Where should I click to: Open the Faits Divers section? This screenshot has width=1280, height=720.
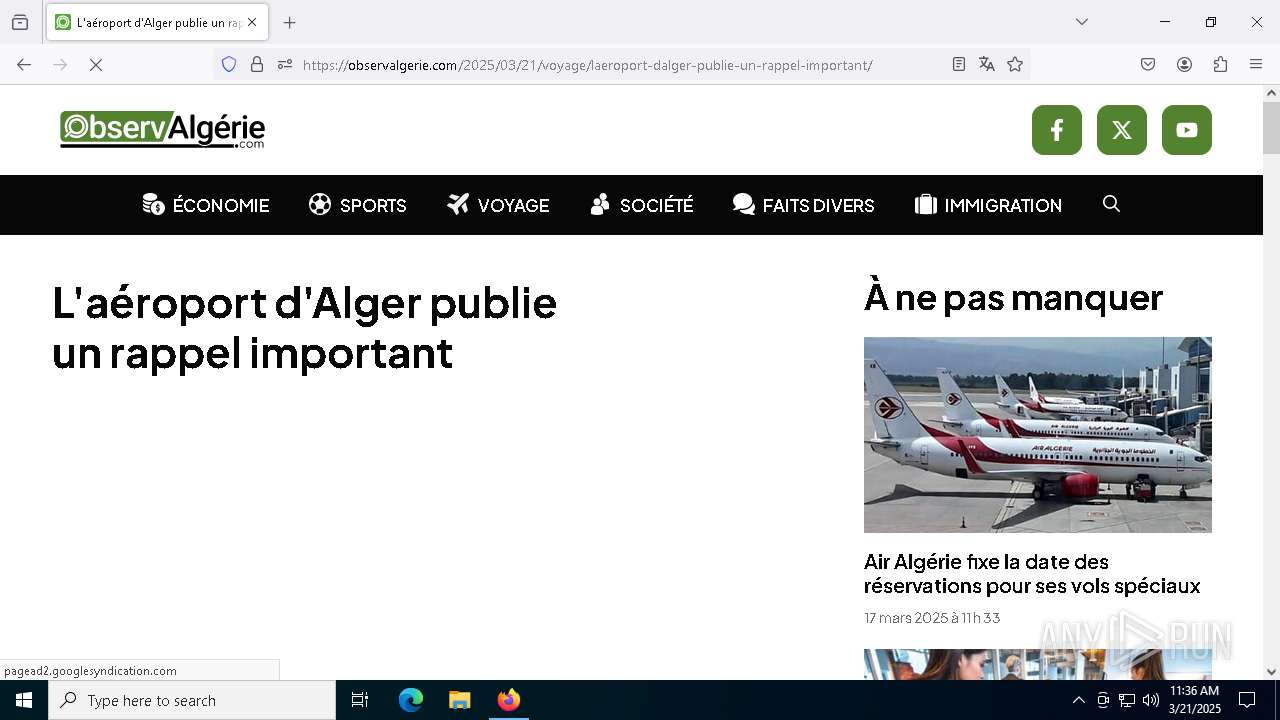pos(803,205)
